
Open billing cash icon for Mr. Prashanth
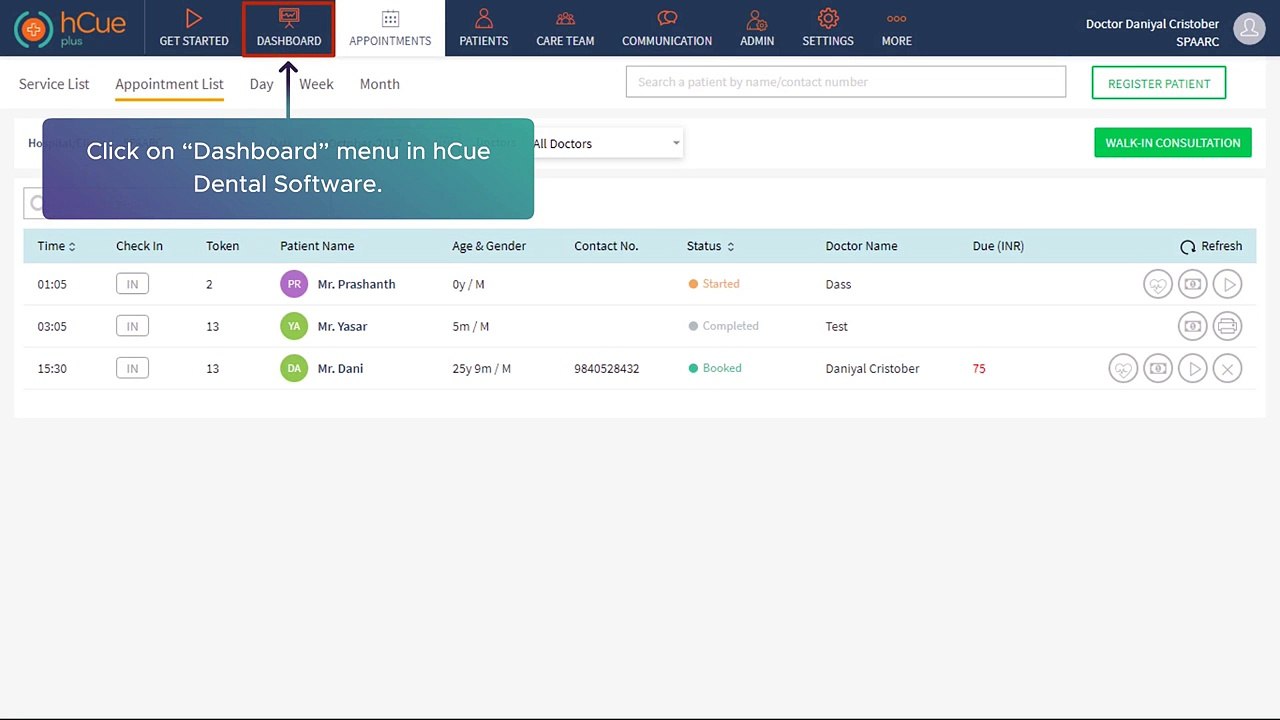click(x=1193, y=284)
